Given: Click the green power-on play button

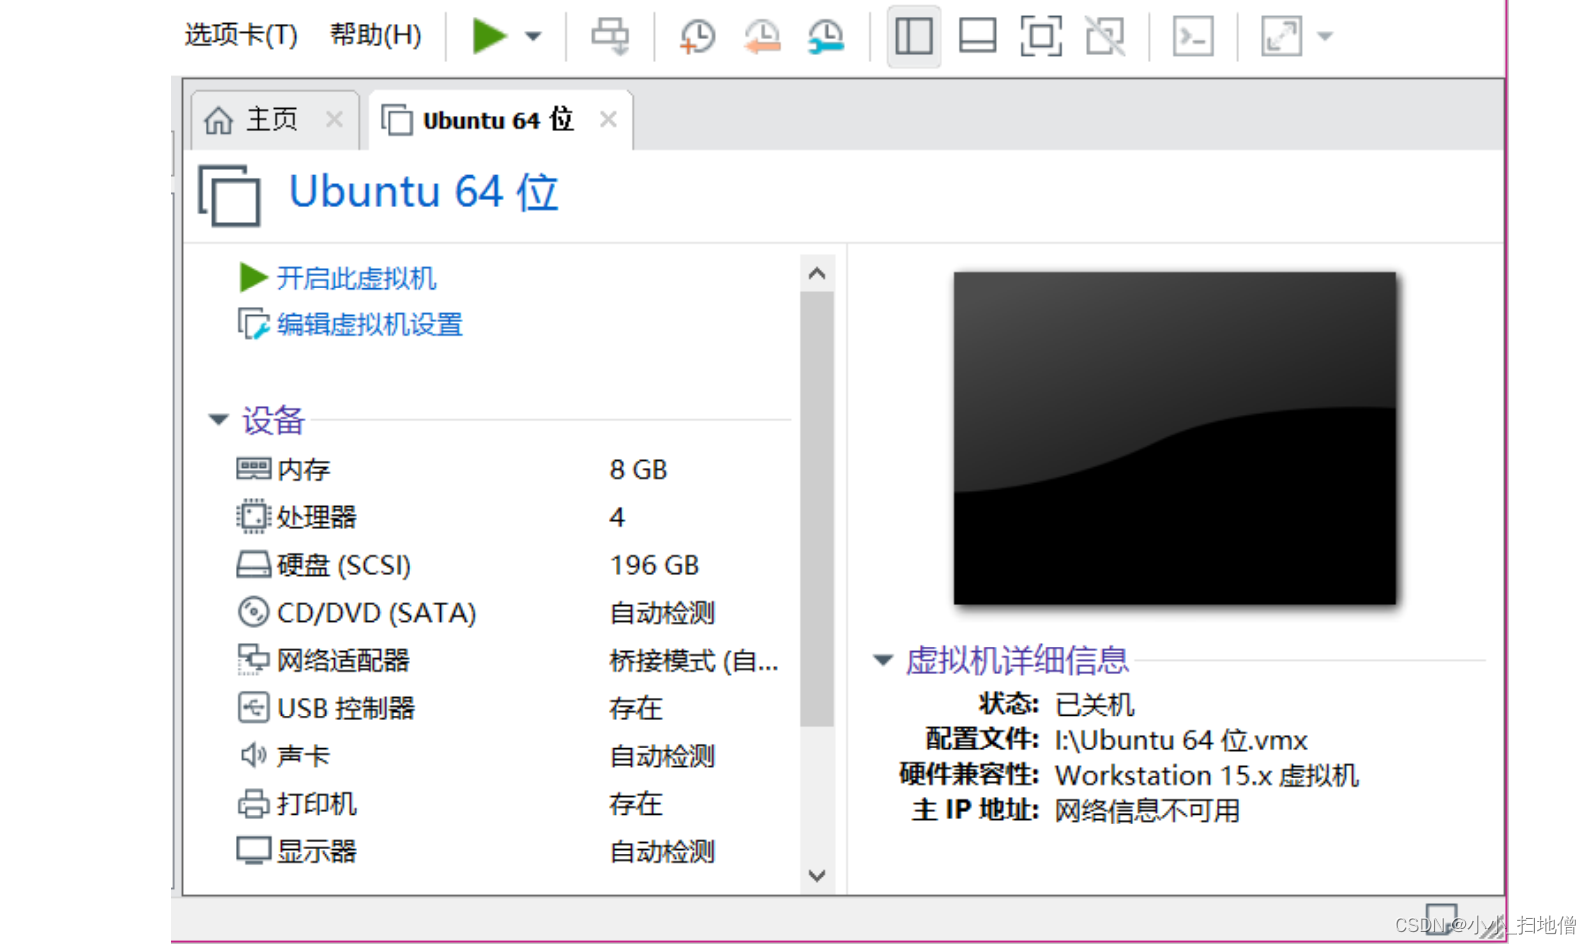Looking at the screenshot, I should pos(489,36).
